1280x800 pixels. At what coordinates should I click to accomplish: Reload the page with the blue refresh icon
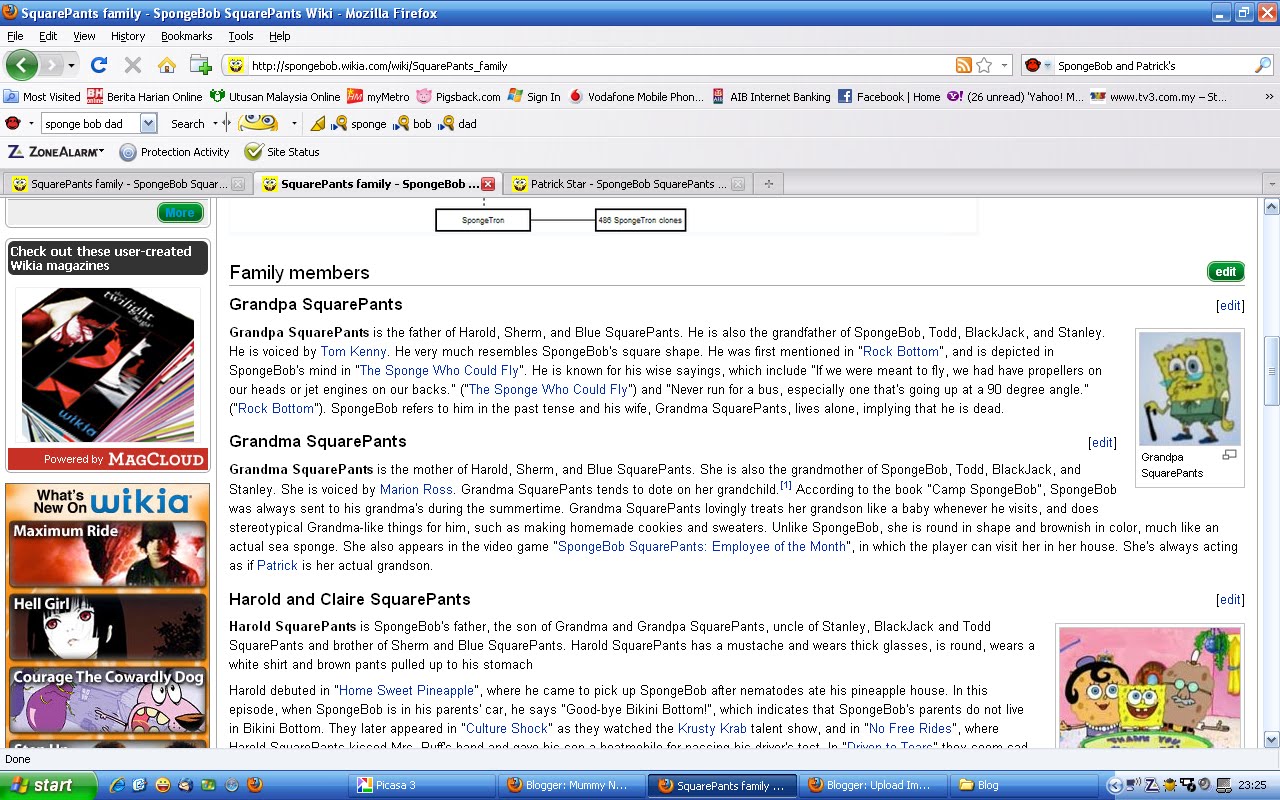[98, 65]
